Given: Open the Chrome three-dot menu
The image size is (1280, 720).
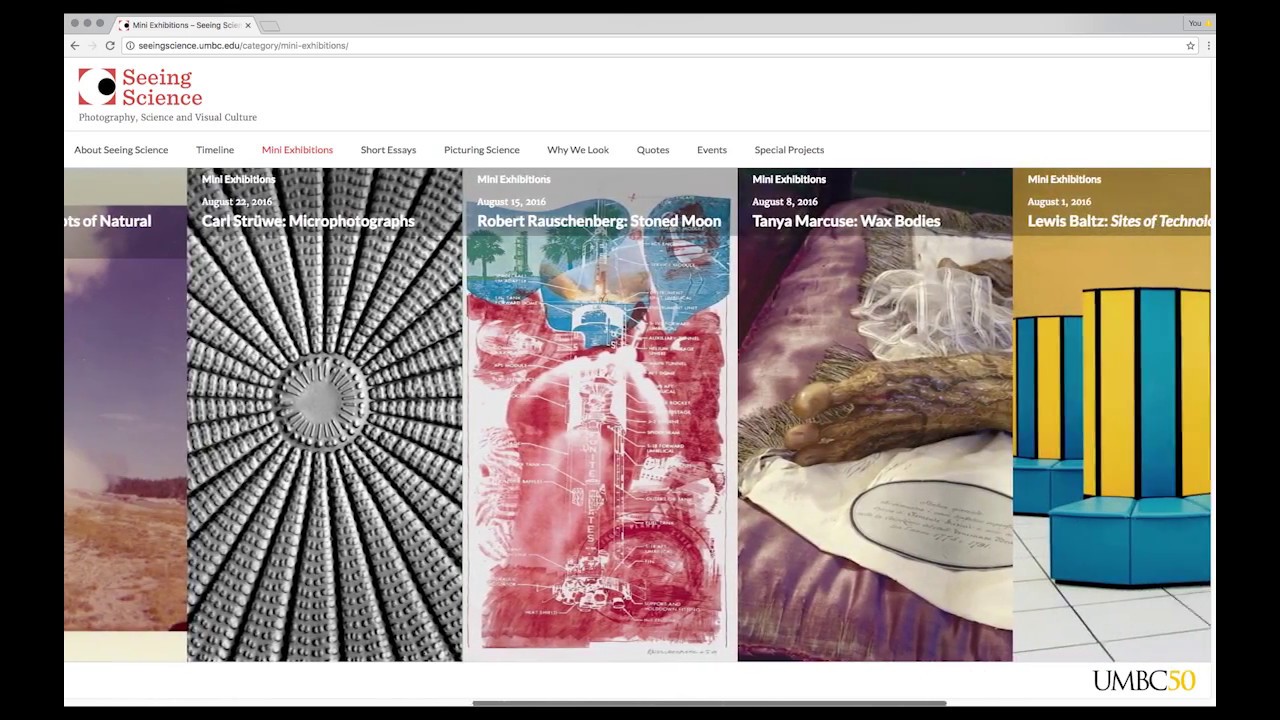Looking at the screenshot, I should tap(1208, 45).
